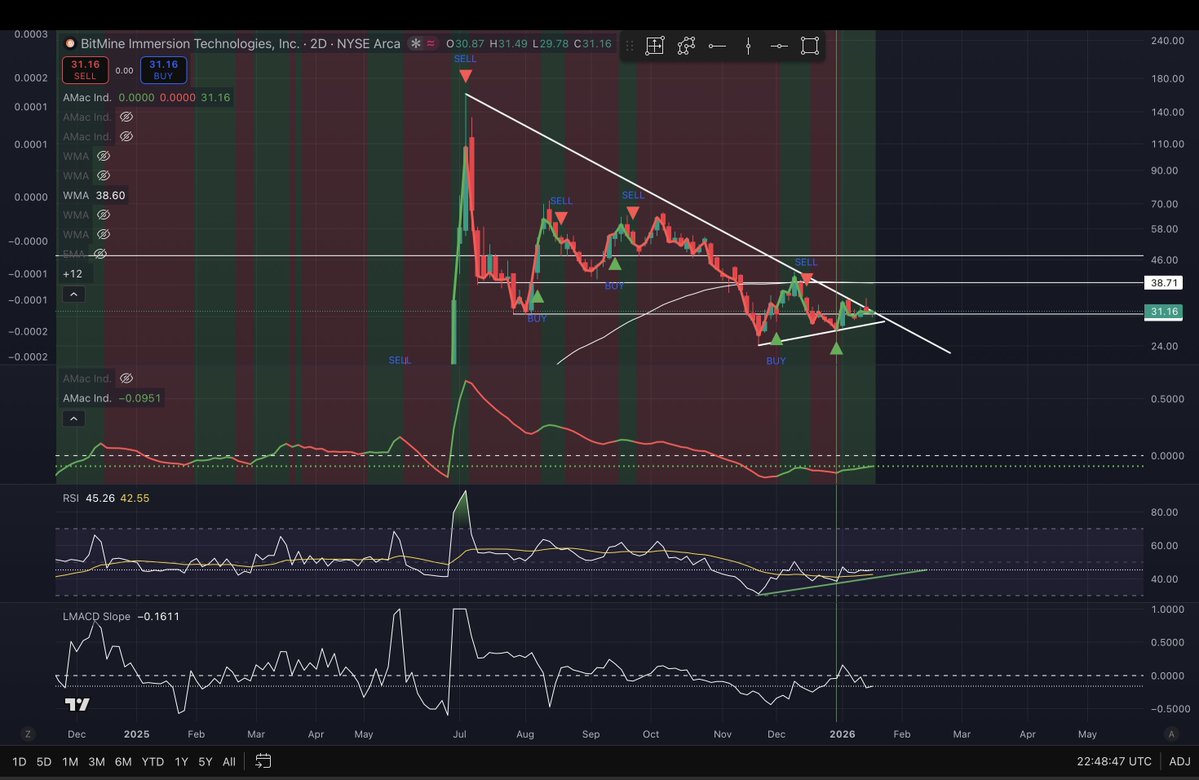Viewport: 1199px width, 780px height.
Task: Select the measure tool in floating toolbar
Action: pos(655,46)
